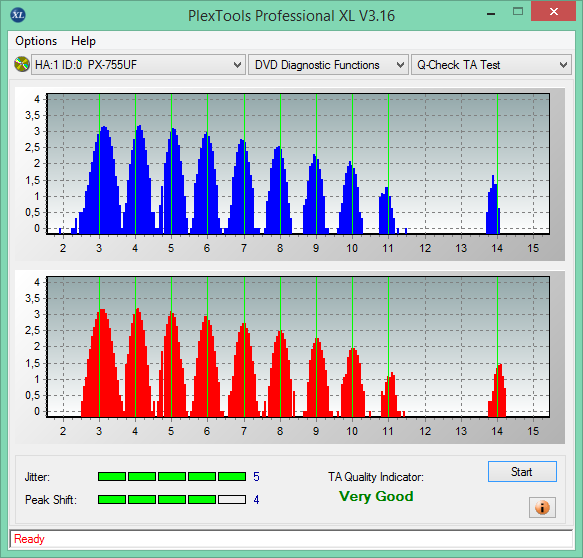583x558 pixels.
Task: Click the 3 axis label below red graph
Action: pos(99,431)
